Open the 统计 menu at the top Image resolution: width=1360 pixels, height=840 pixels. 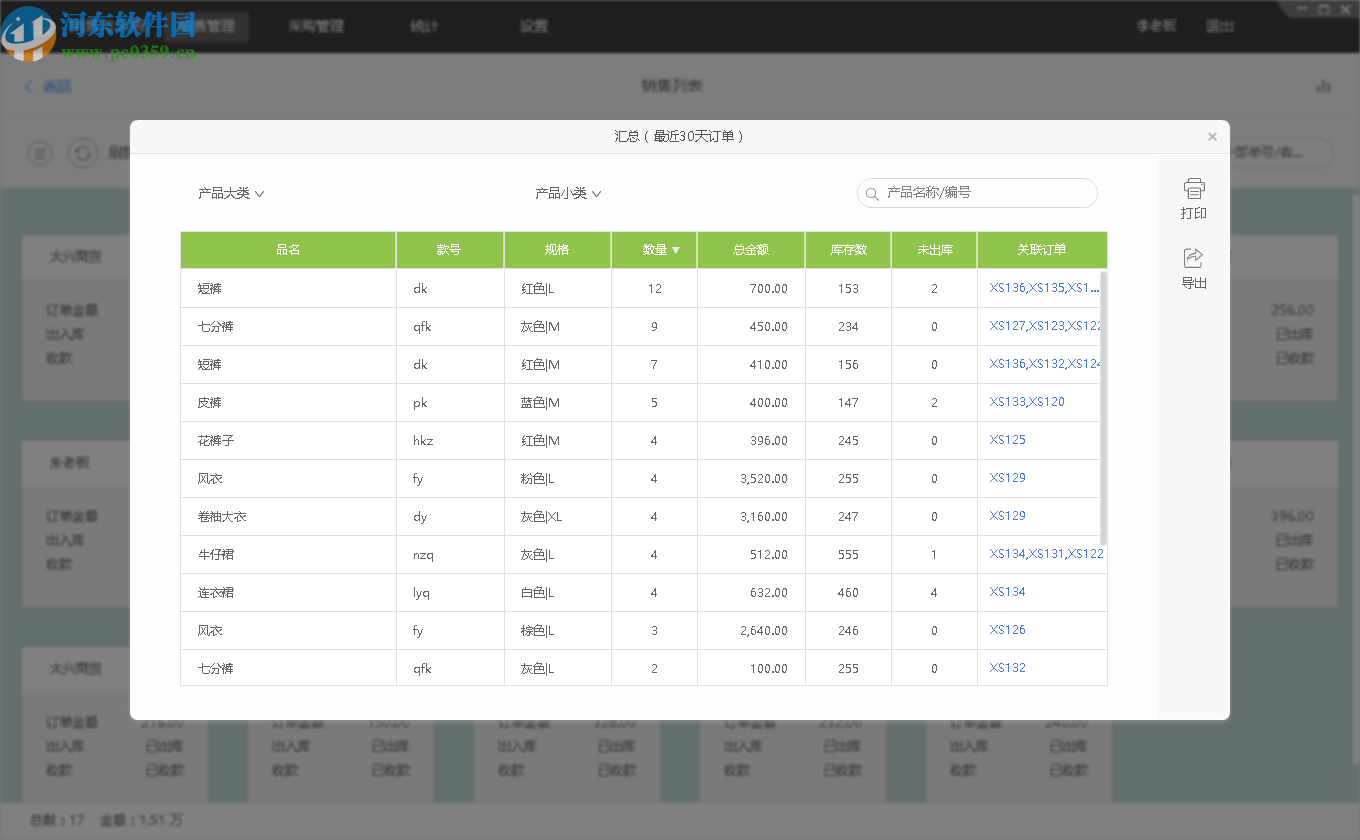424,27
